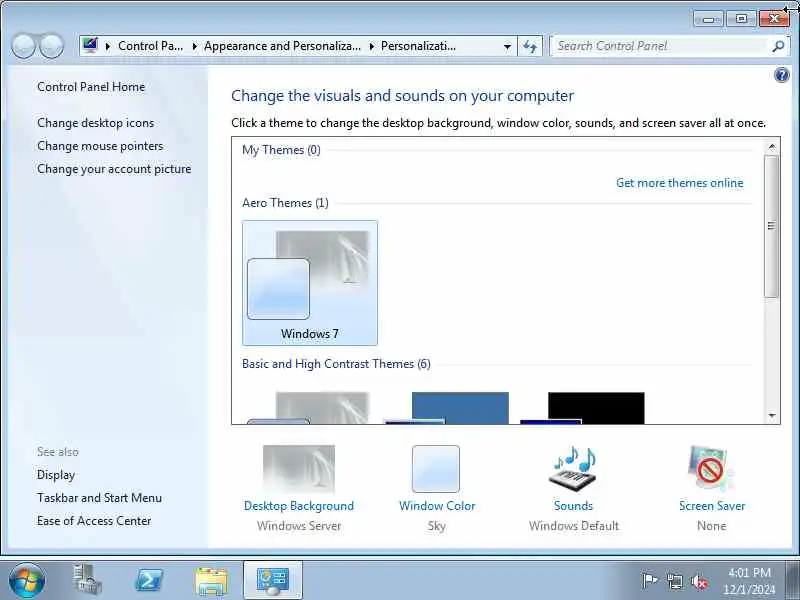The image size is (800, 600).
Task: Click the theme list scroll up arrow
Action: (771, 147)
